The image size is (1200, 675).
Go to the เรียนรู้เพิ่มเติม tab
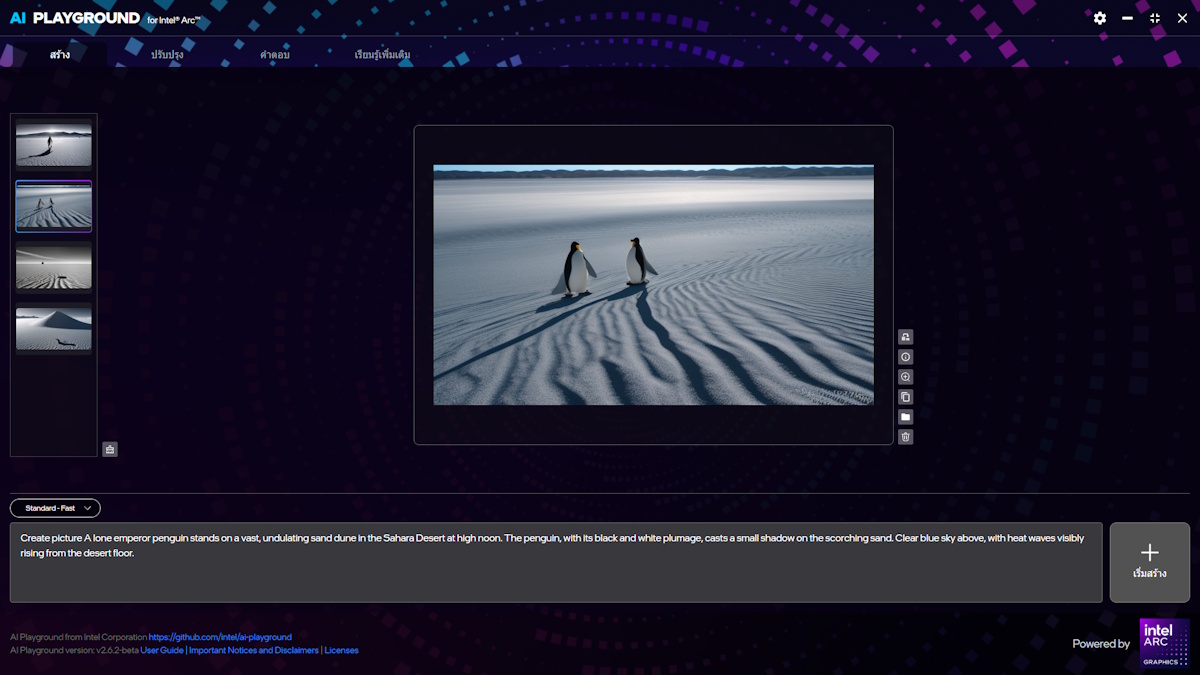pos(382,55)
